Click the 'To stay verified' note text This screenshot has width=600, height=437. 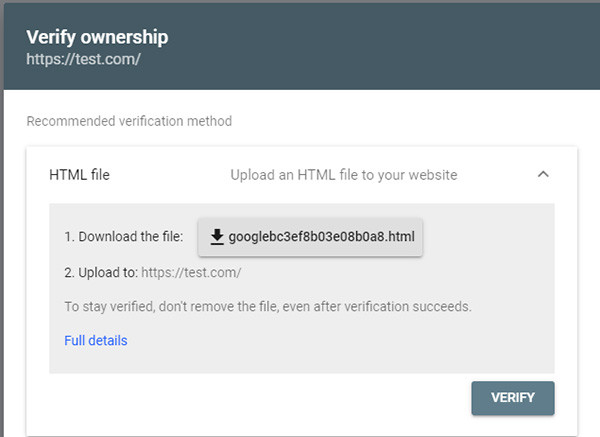(268, 307)
